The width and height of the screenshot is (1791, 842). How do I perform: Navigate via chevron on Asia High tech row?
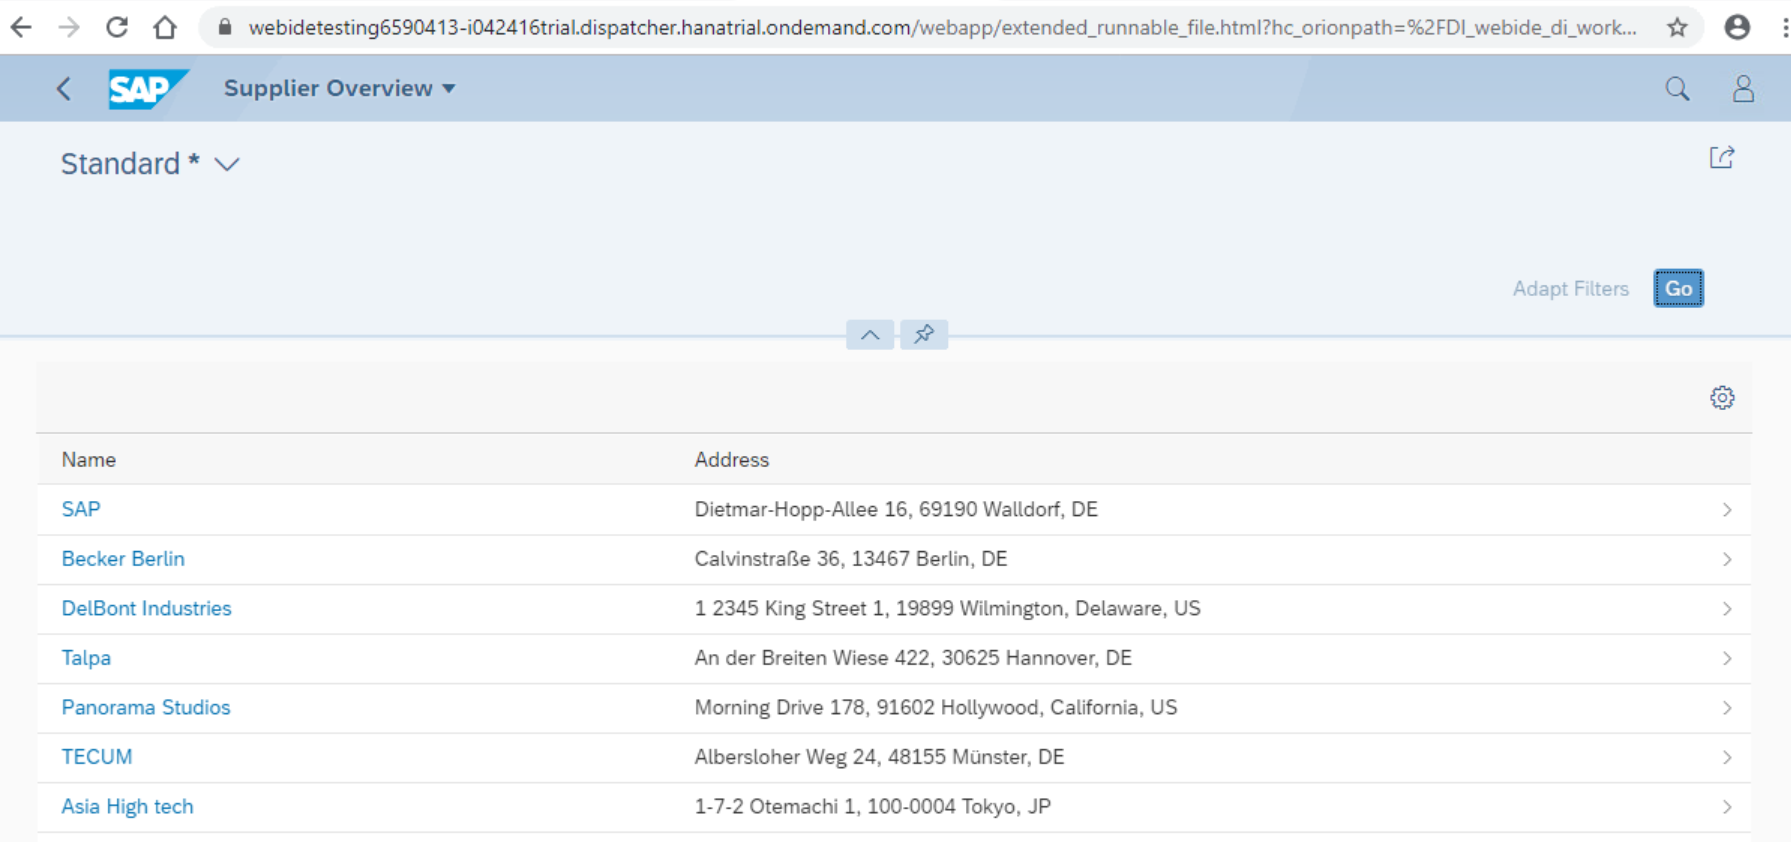(1727, 807)
